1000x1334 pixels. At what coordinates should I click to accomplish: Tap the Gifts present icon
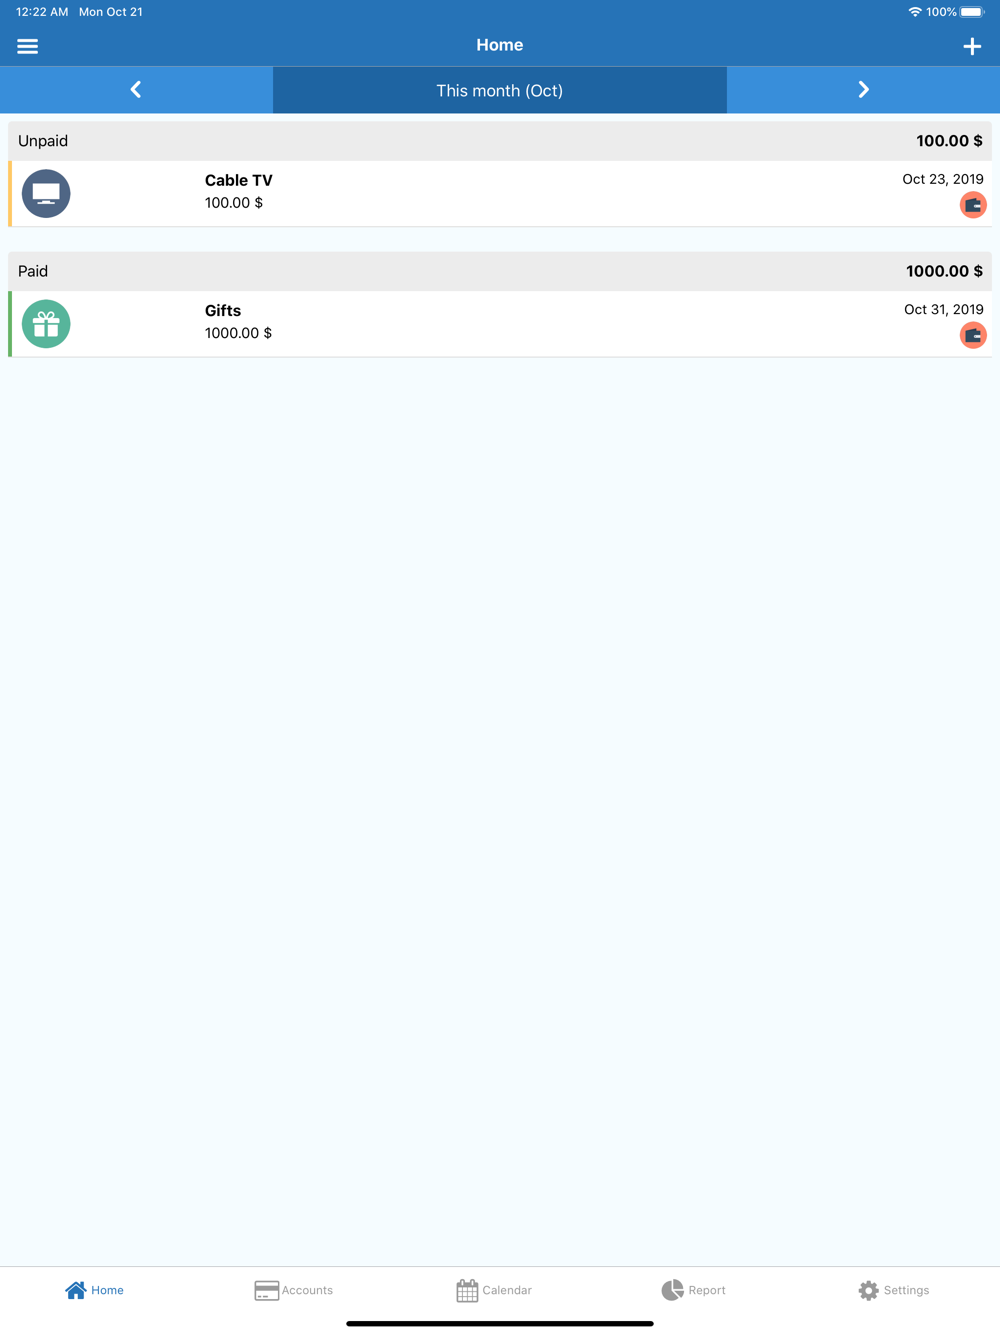click(46, 324)
